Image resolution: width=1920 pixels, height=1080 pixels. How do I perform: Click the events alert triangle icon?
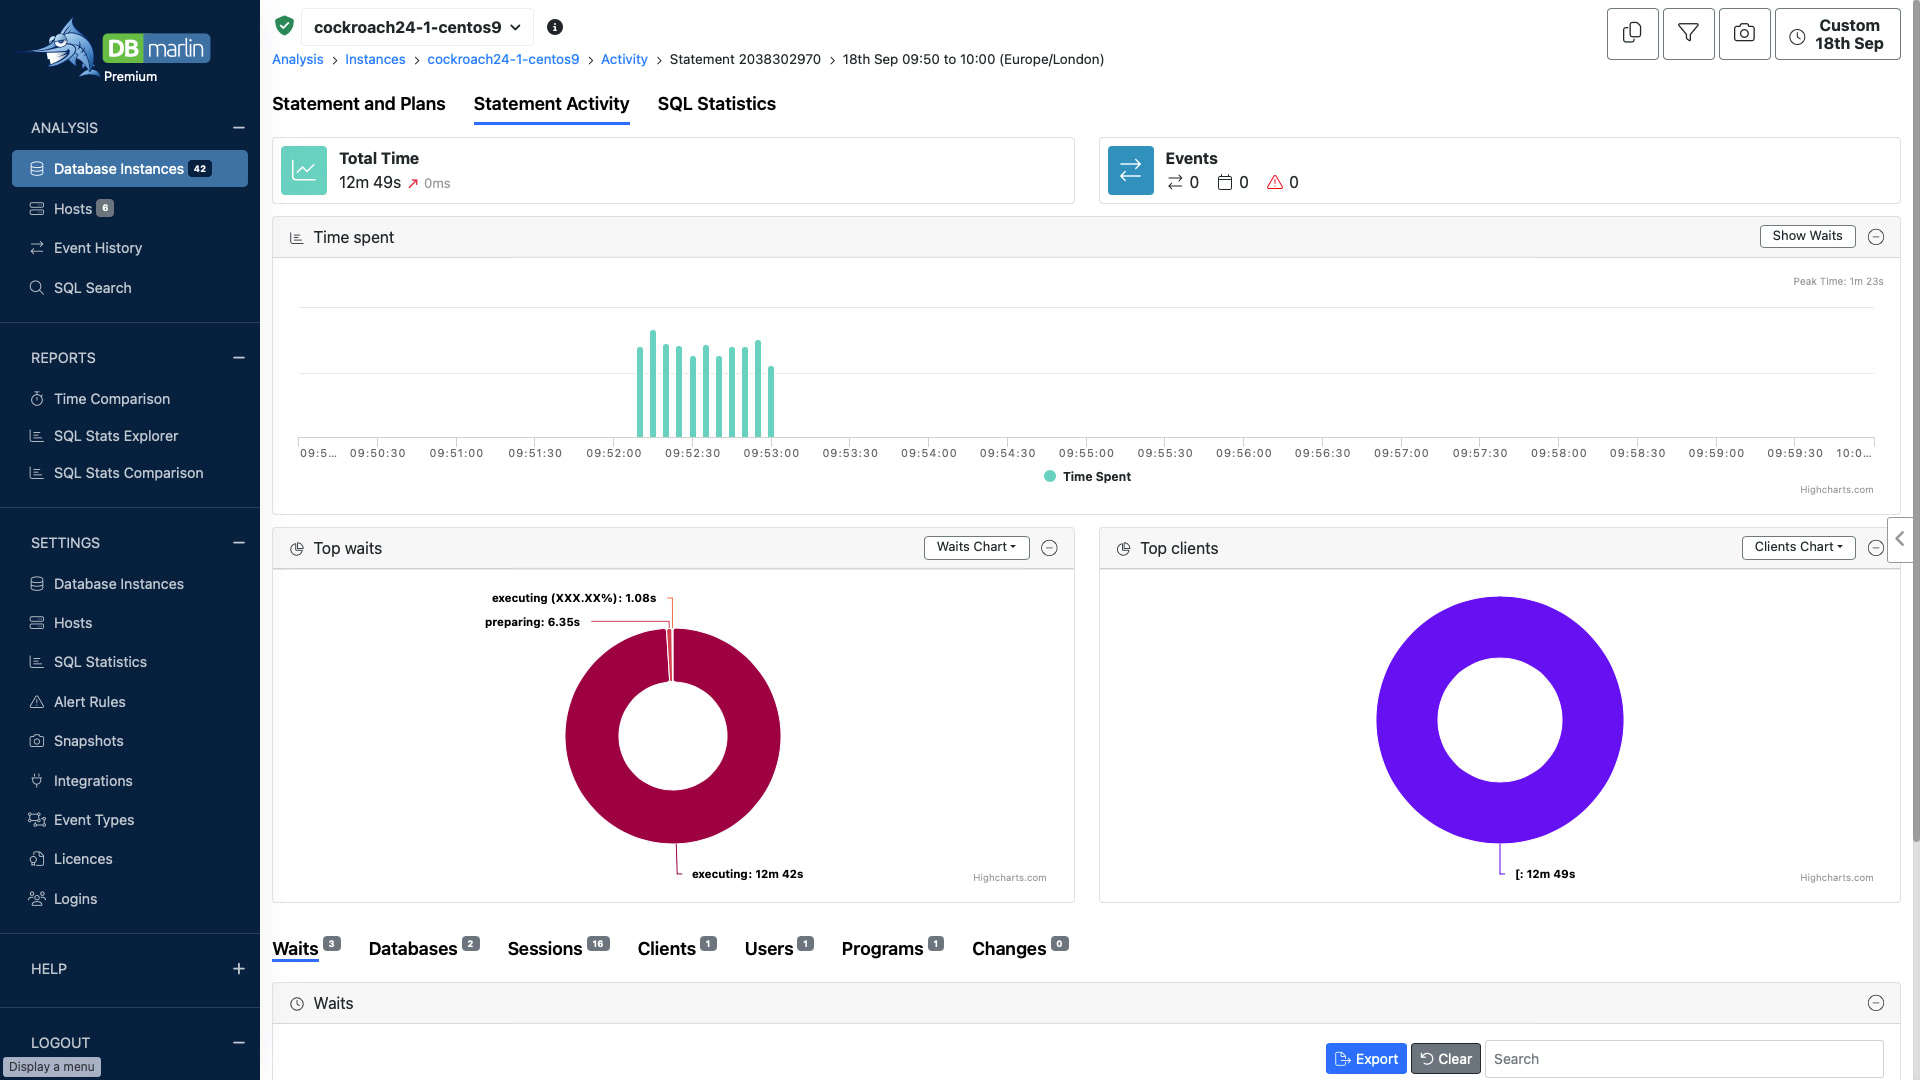coord(1274,182)
